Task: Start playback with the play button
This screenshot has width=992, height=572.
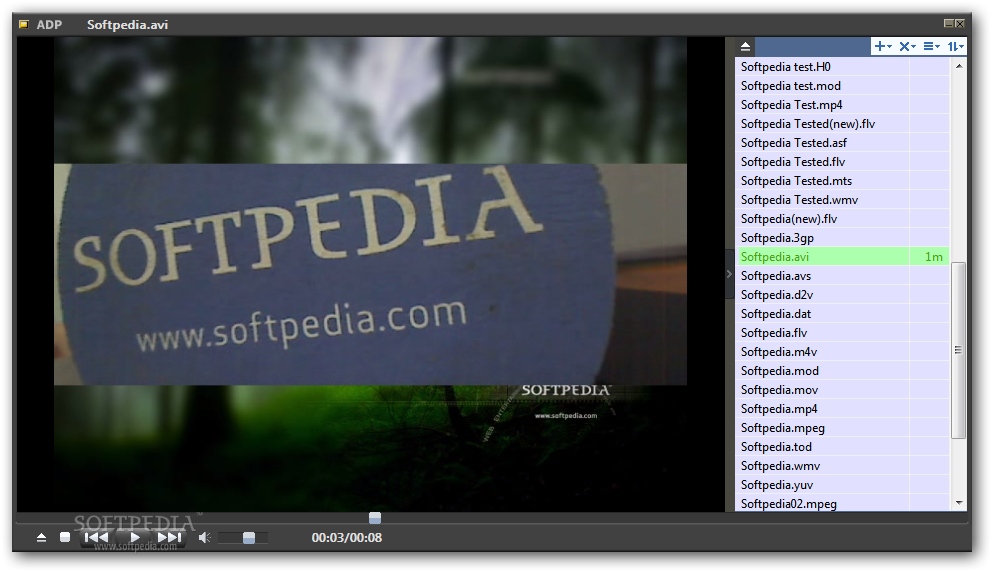Action: [134, 537]
